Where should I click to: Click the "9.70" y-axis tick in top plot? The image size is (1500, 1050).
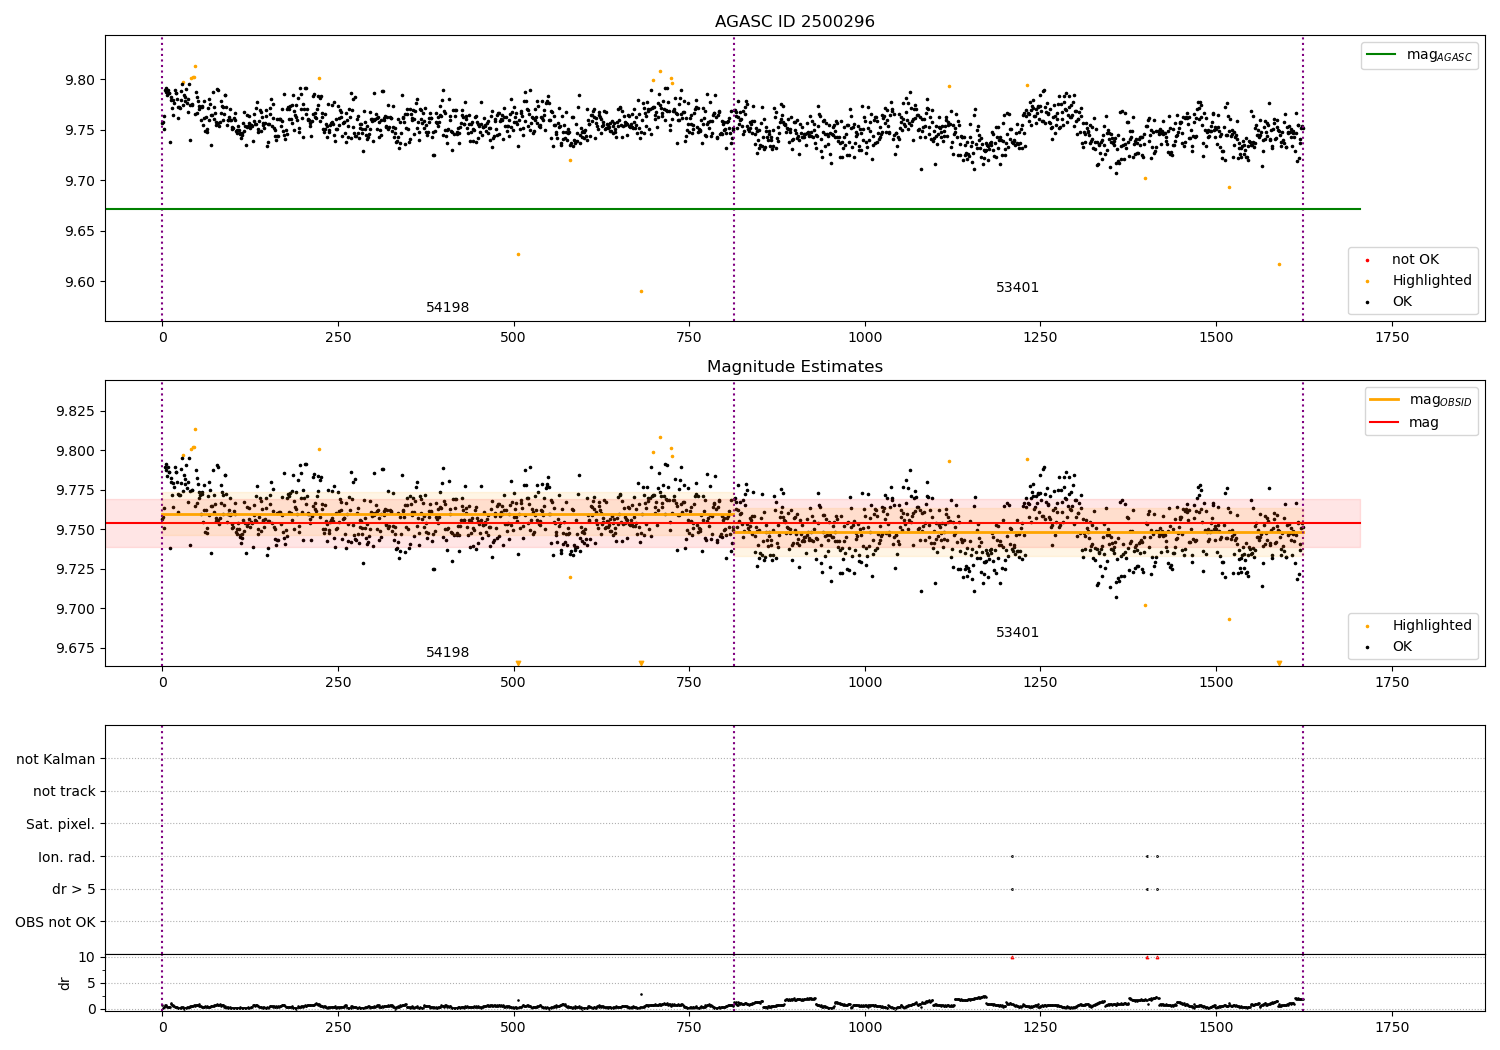point(79,181)
